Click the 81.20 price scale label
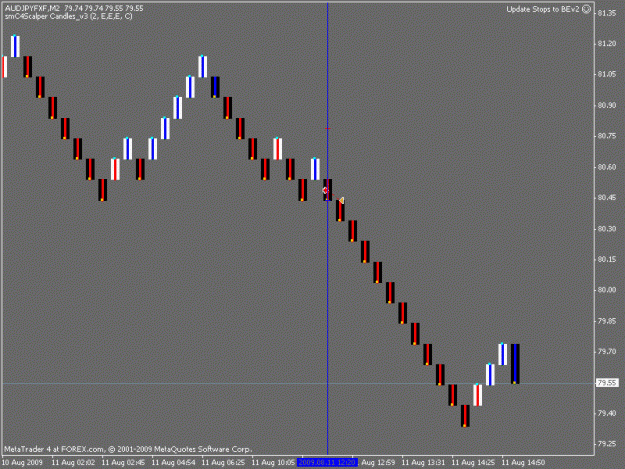625x469 pixels. point(607,43)
